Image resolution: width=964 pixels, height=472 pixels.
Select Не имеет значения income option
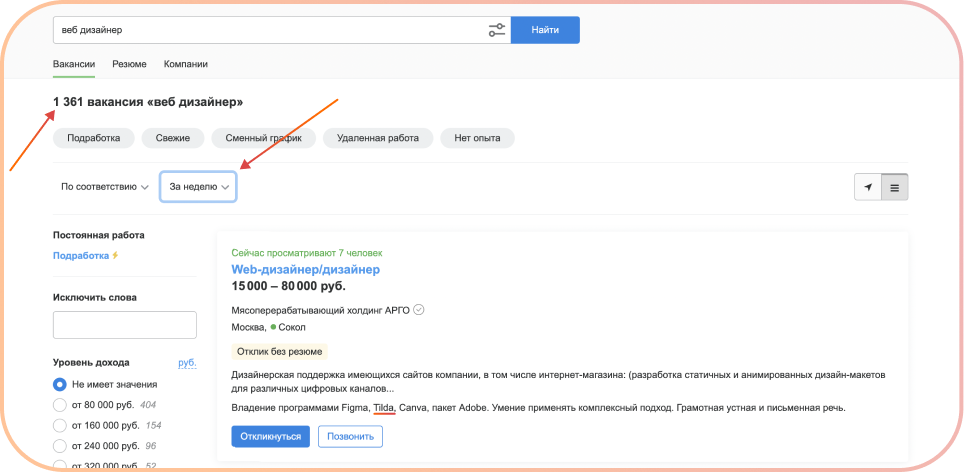tap(60, 385)
